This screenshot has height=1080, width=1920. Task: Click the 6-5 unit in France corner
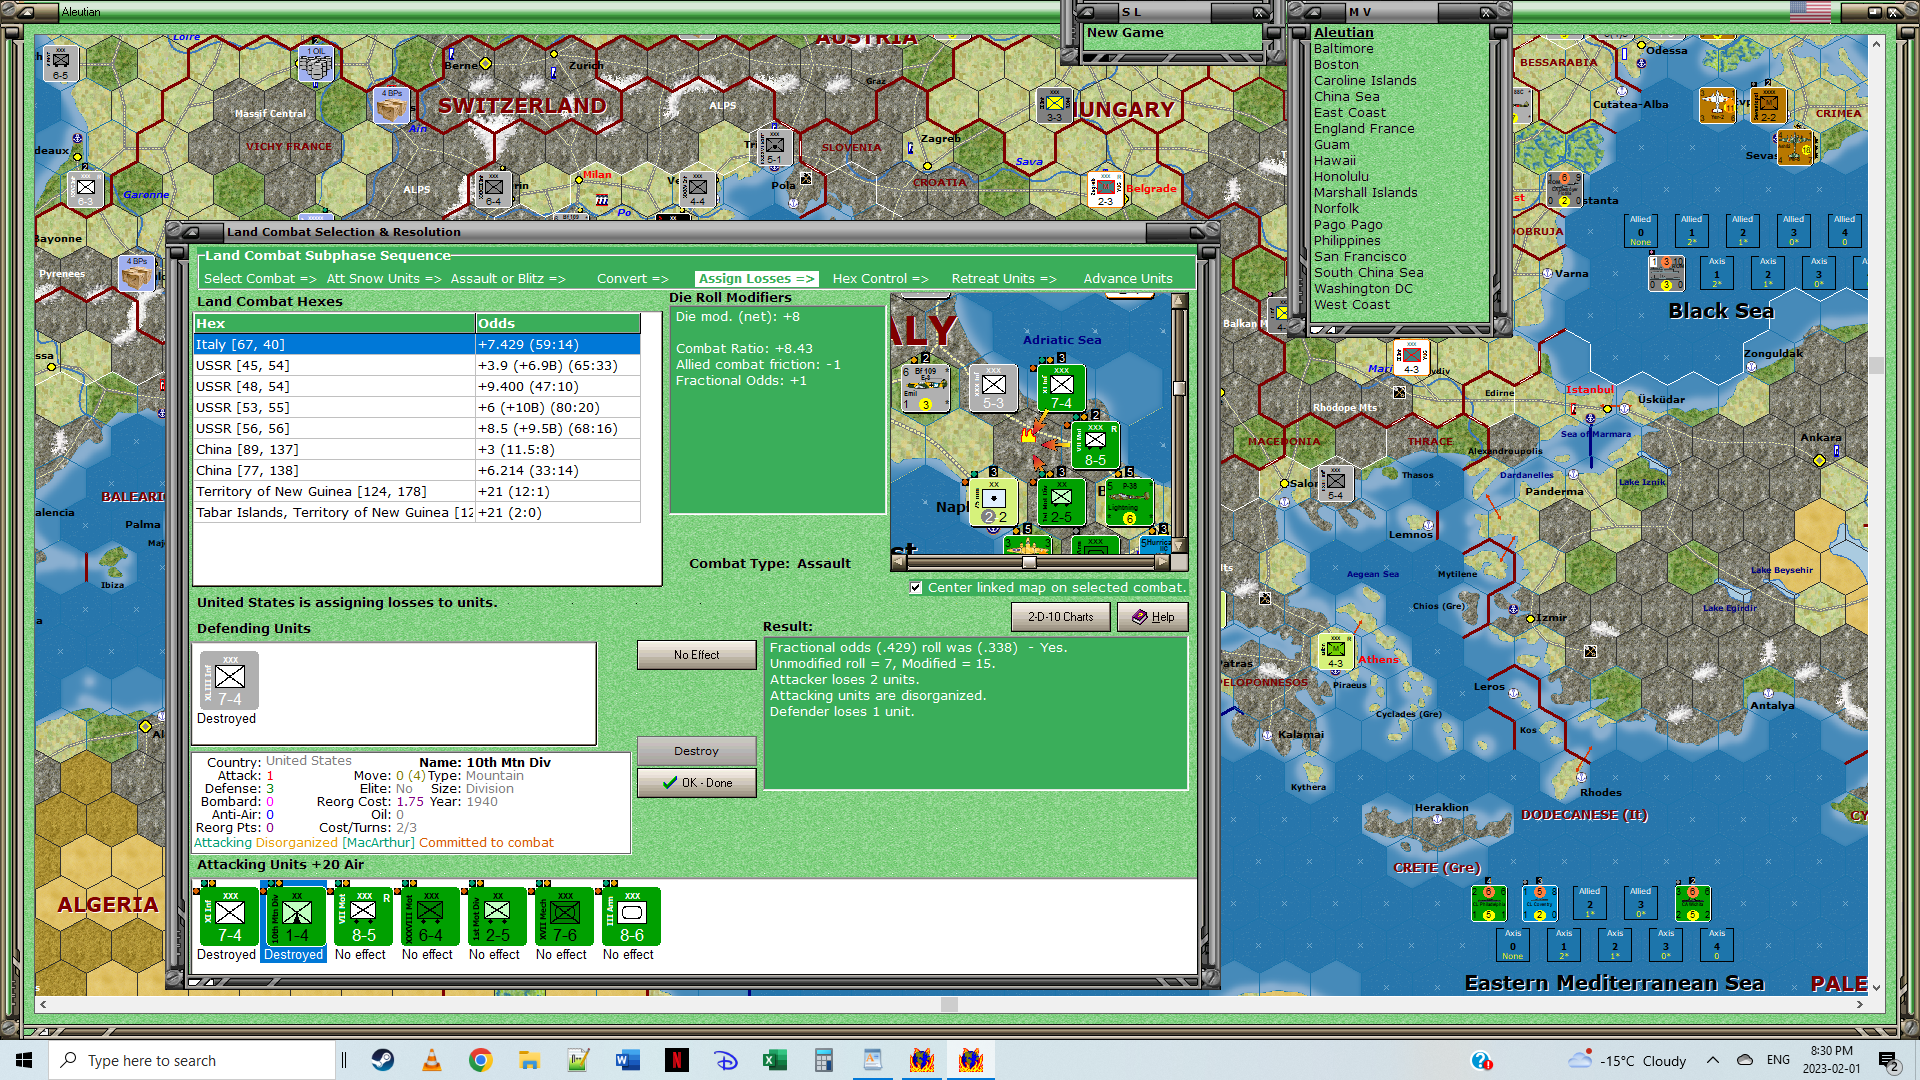tap(60, 63)
